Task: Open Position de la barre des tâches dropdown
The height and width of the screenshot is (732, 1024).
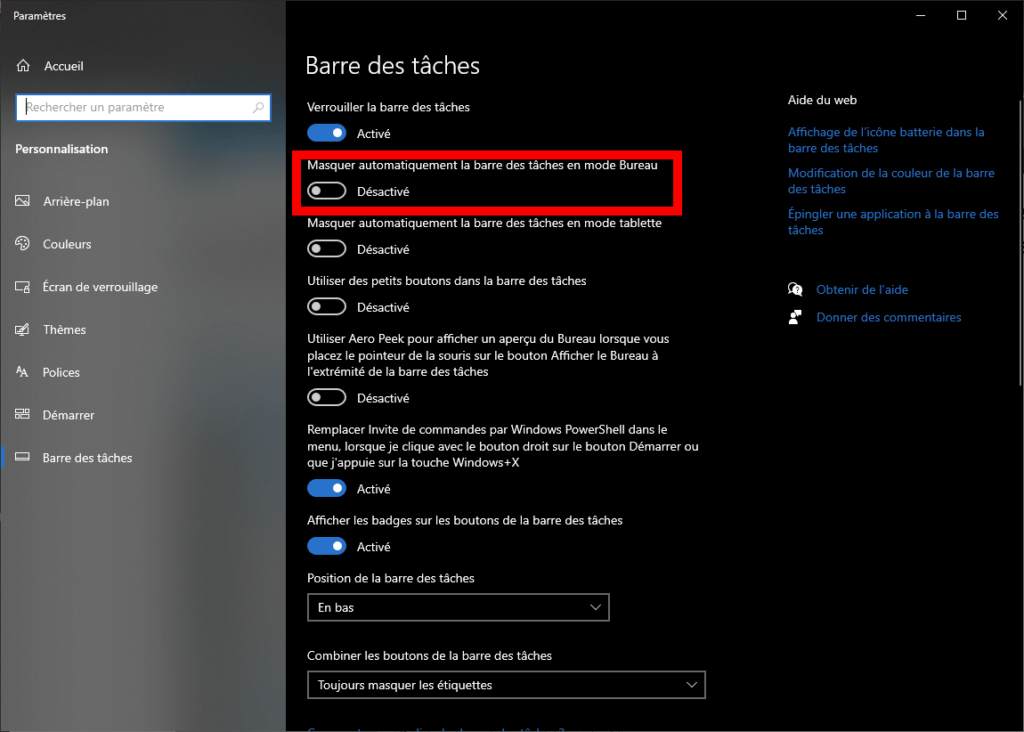Action: point(458,607)
